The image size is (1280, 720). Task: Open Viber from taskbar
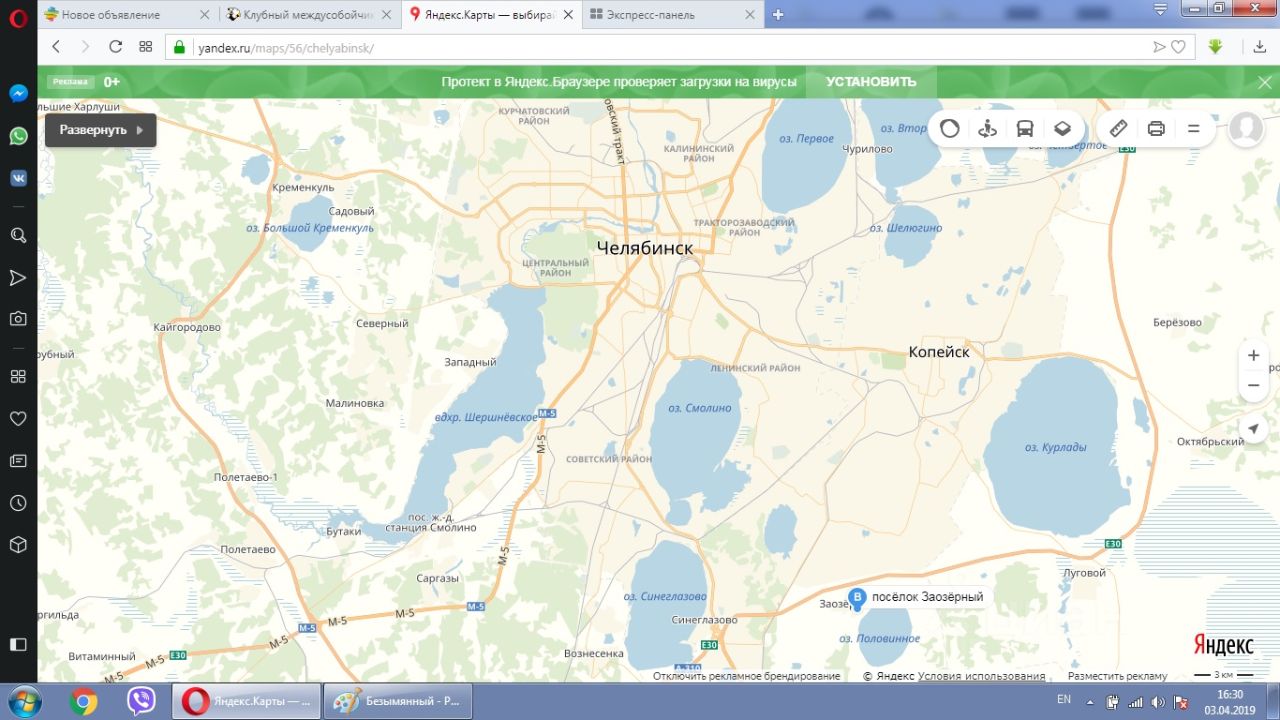pyautogui.click(x=141, y=702)
